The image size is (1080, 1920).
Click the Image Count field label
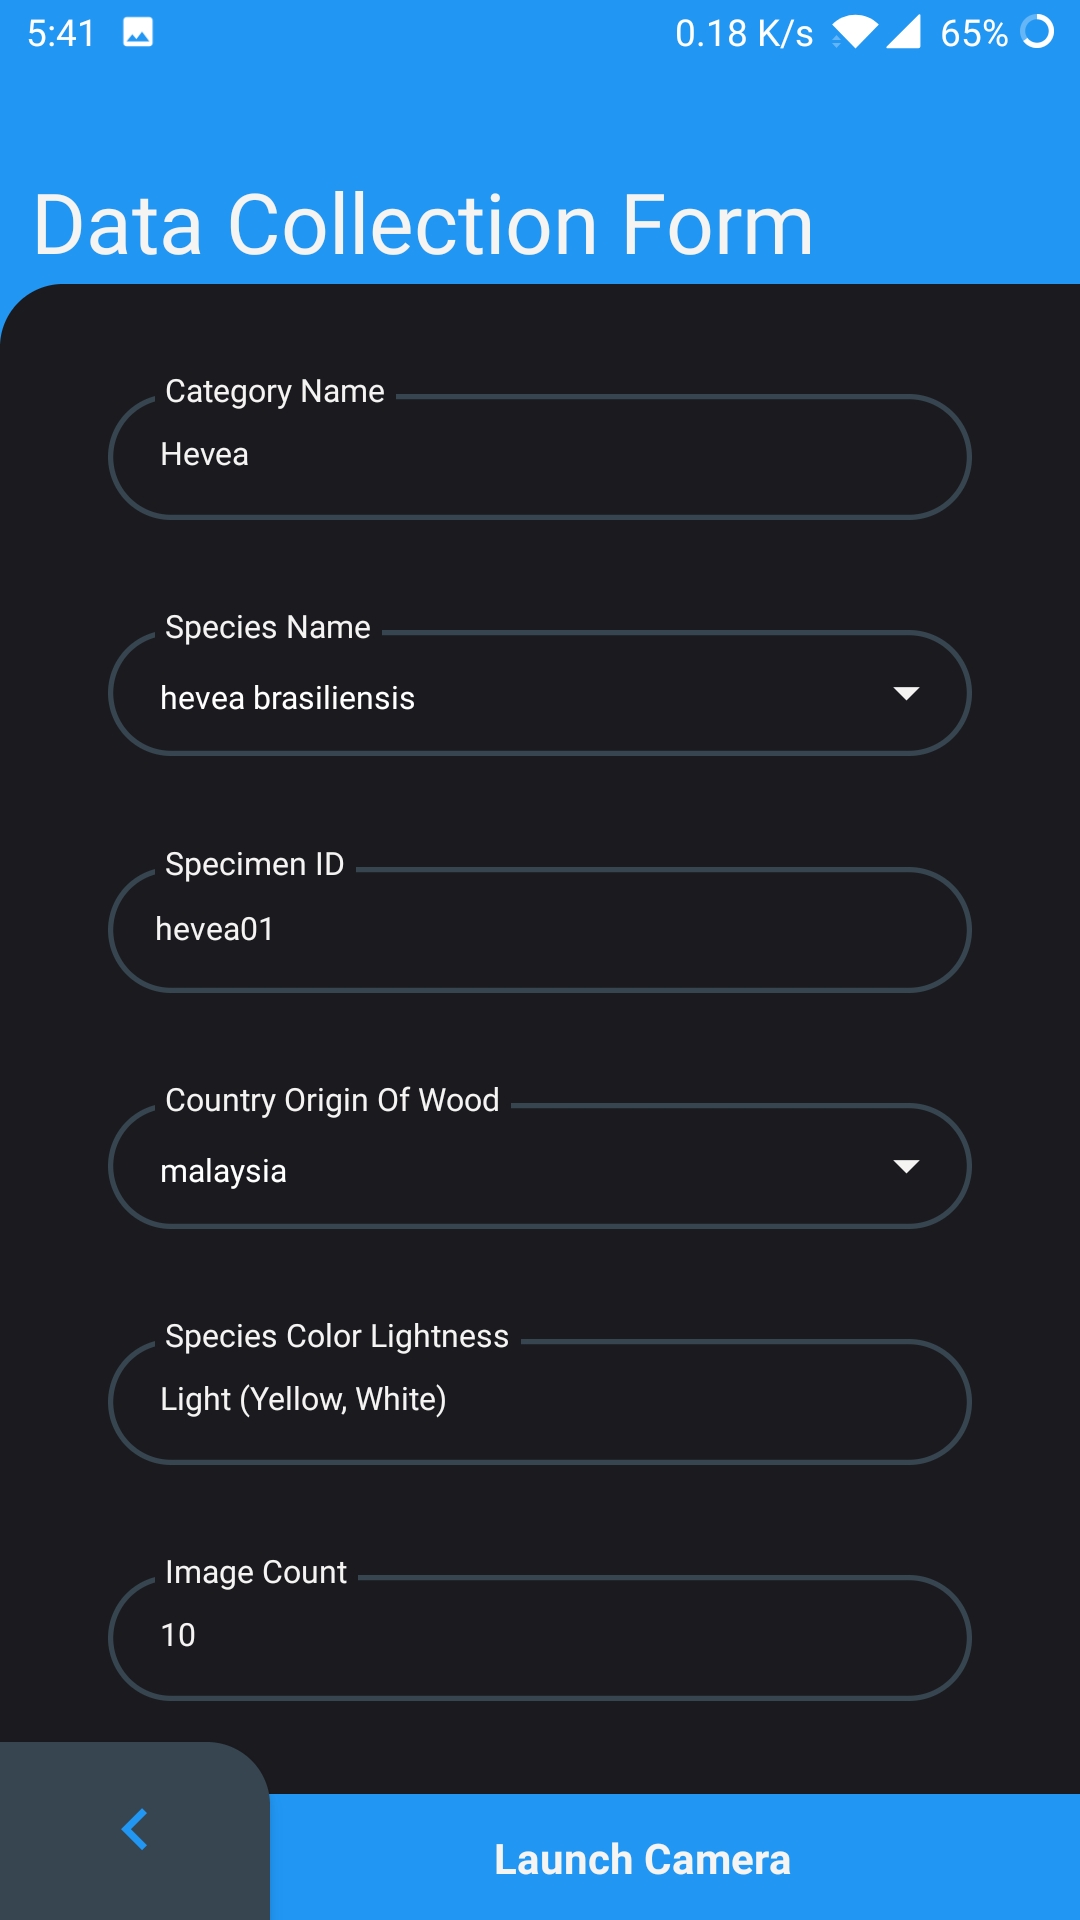[x=256, y=1572]
